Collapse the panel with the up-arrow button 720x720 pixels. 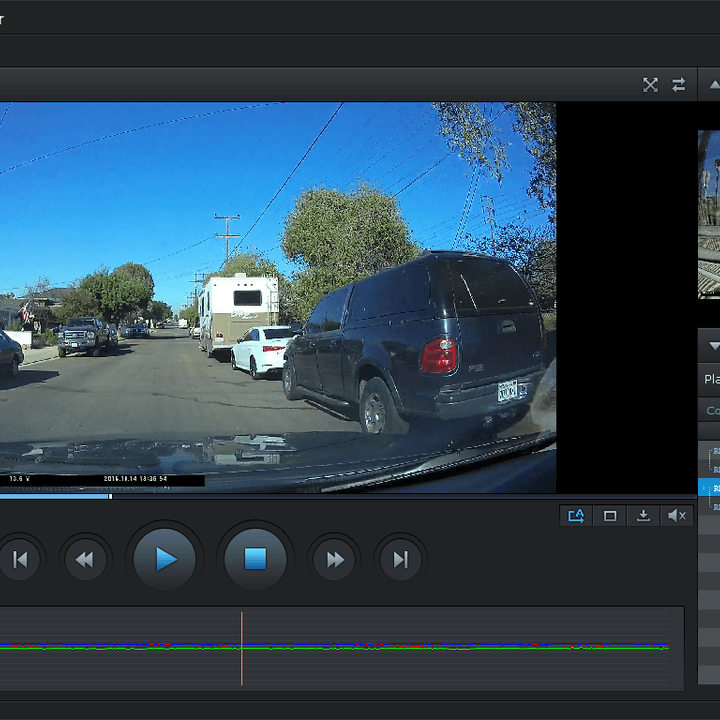(x=714, y=85)
